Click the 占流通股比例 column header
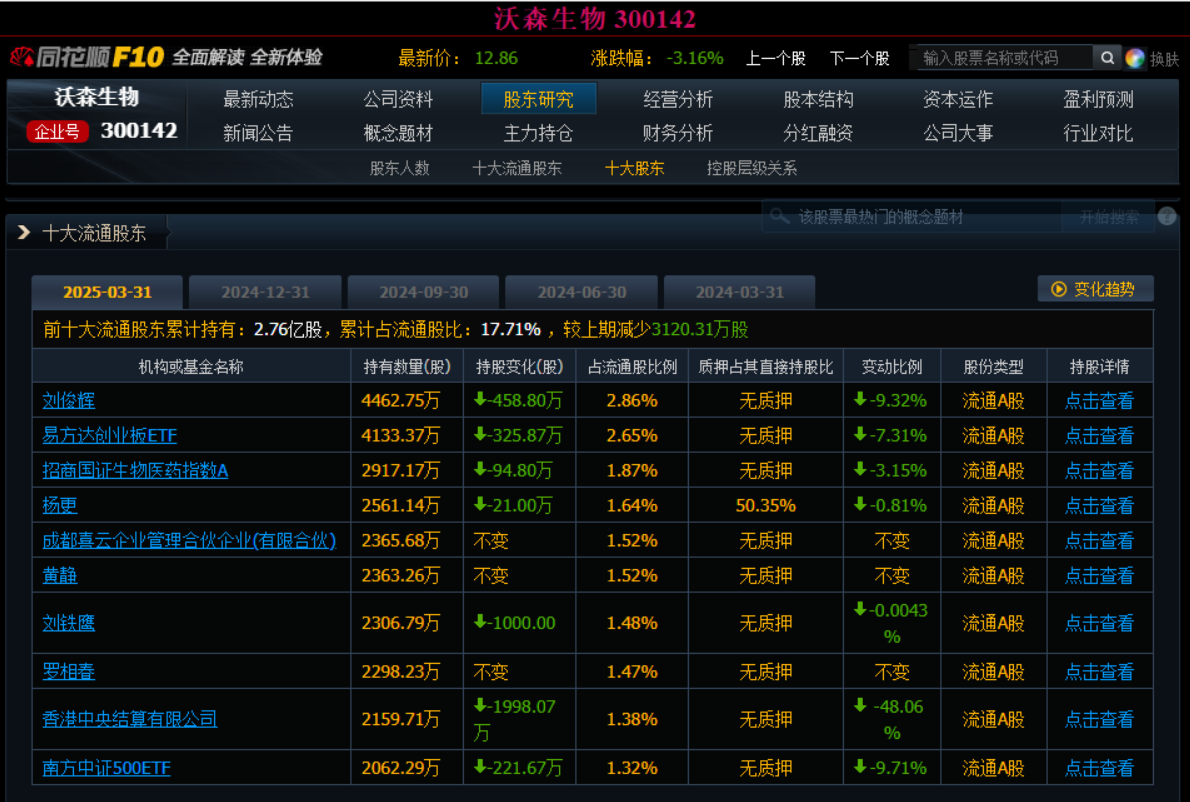Screen dimensions: 1190x802 632,367
